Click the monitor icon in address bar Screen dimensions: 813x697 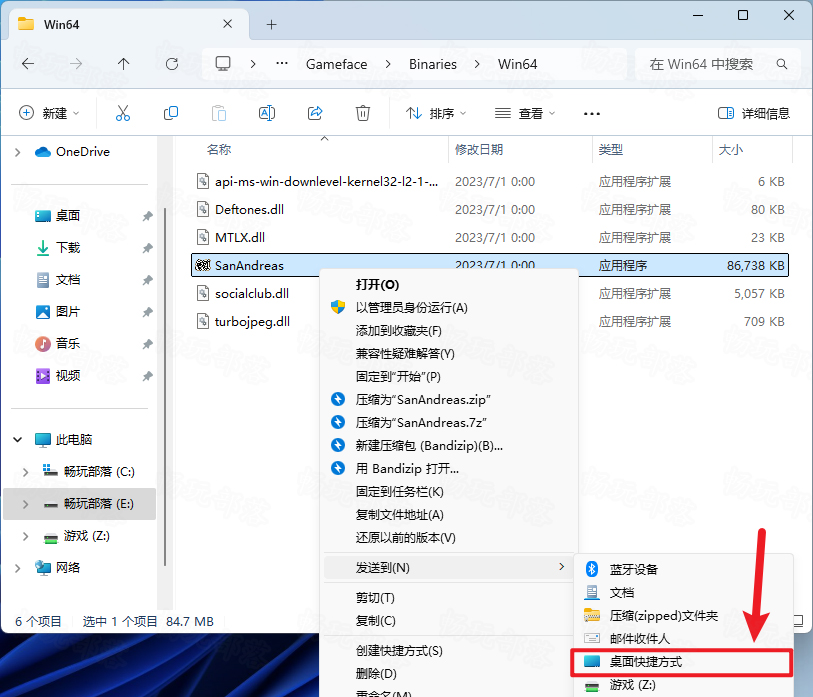pyautogui.click(x=223, y=64)
